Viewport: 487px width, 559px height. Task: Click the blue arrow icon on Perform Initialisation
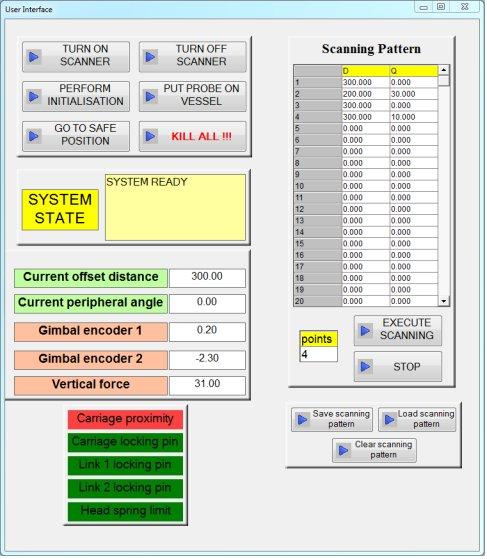(x=34, y=96)
